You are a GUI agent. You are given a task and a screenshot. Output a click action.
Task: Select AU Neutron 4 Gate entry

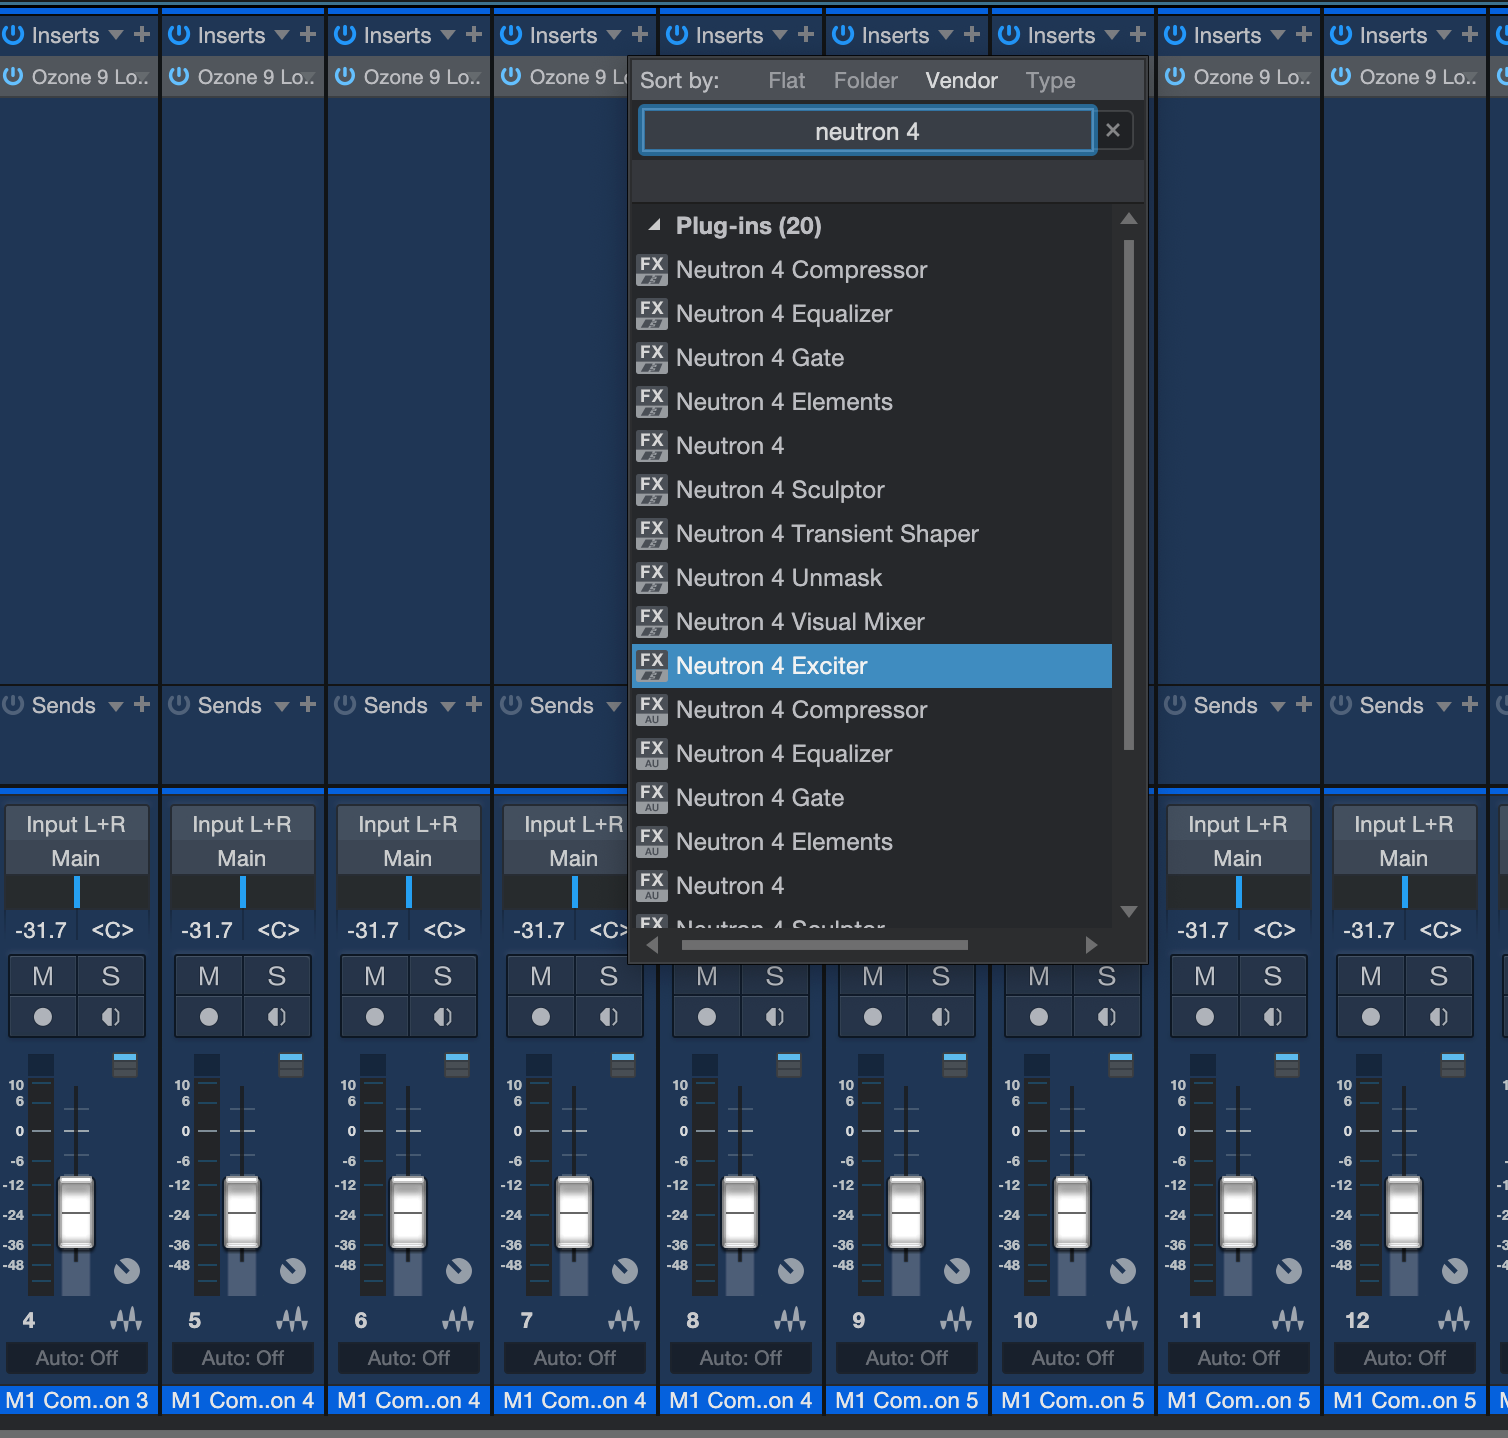pos(872,798)
